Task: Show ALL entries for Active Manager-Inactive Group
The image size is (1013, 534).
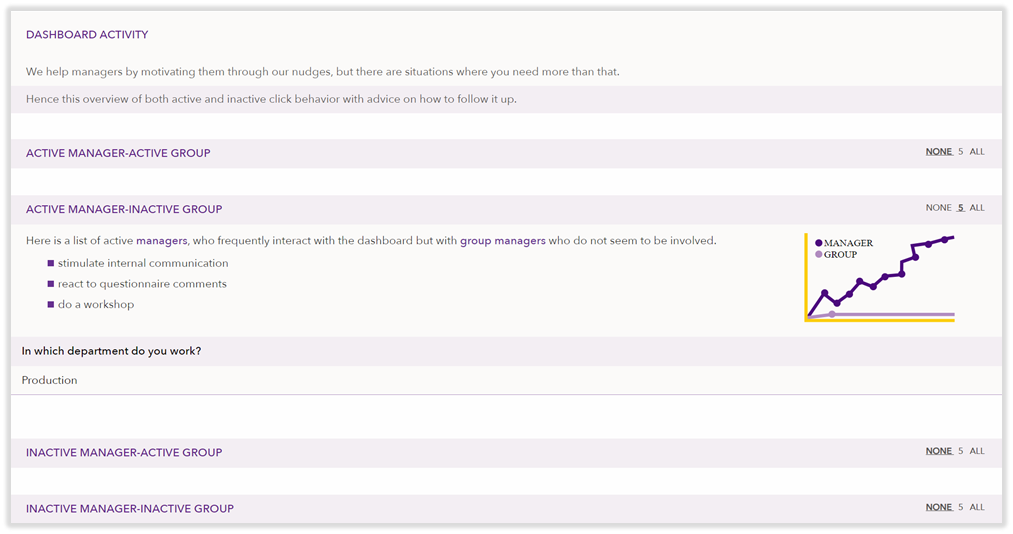Action: click(977, 208)
